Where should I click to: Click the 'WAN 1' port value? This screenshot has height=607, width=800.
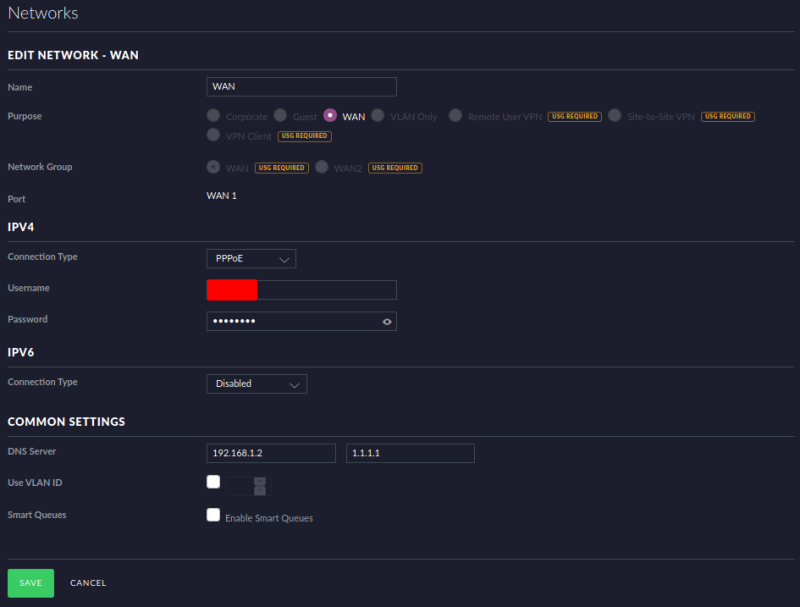point(221,196)
